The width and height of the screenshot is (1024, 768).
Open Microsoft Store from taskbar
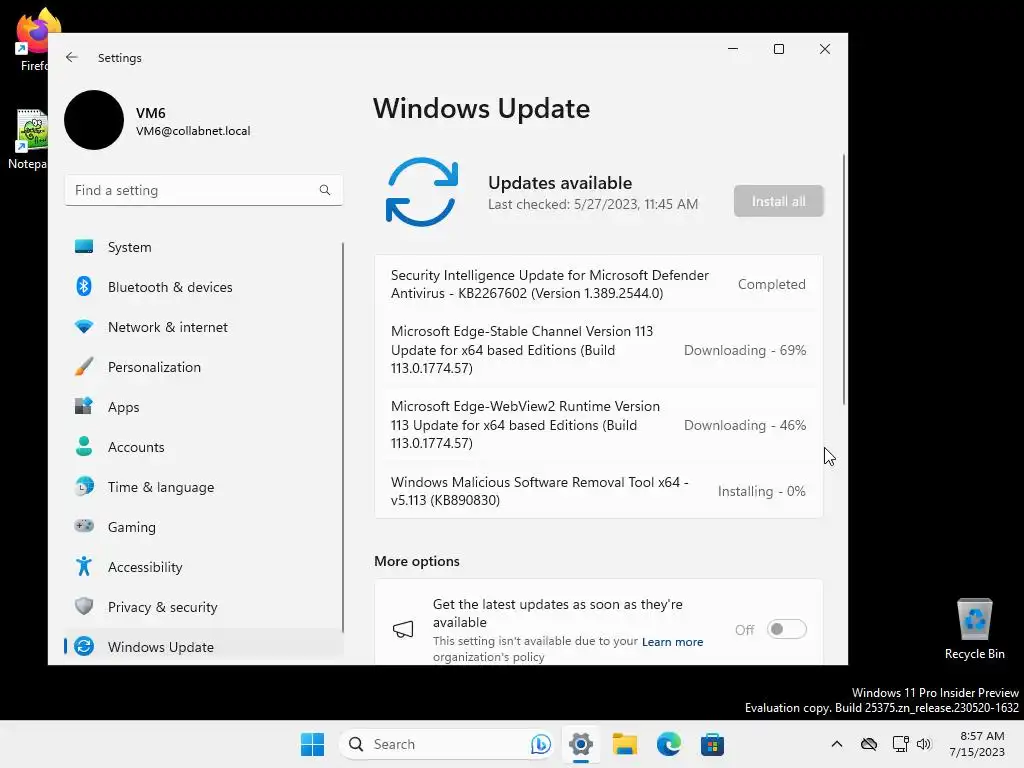(712, 744)
